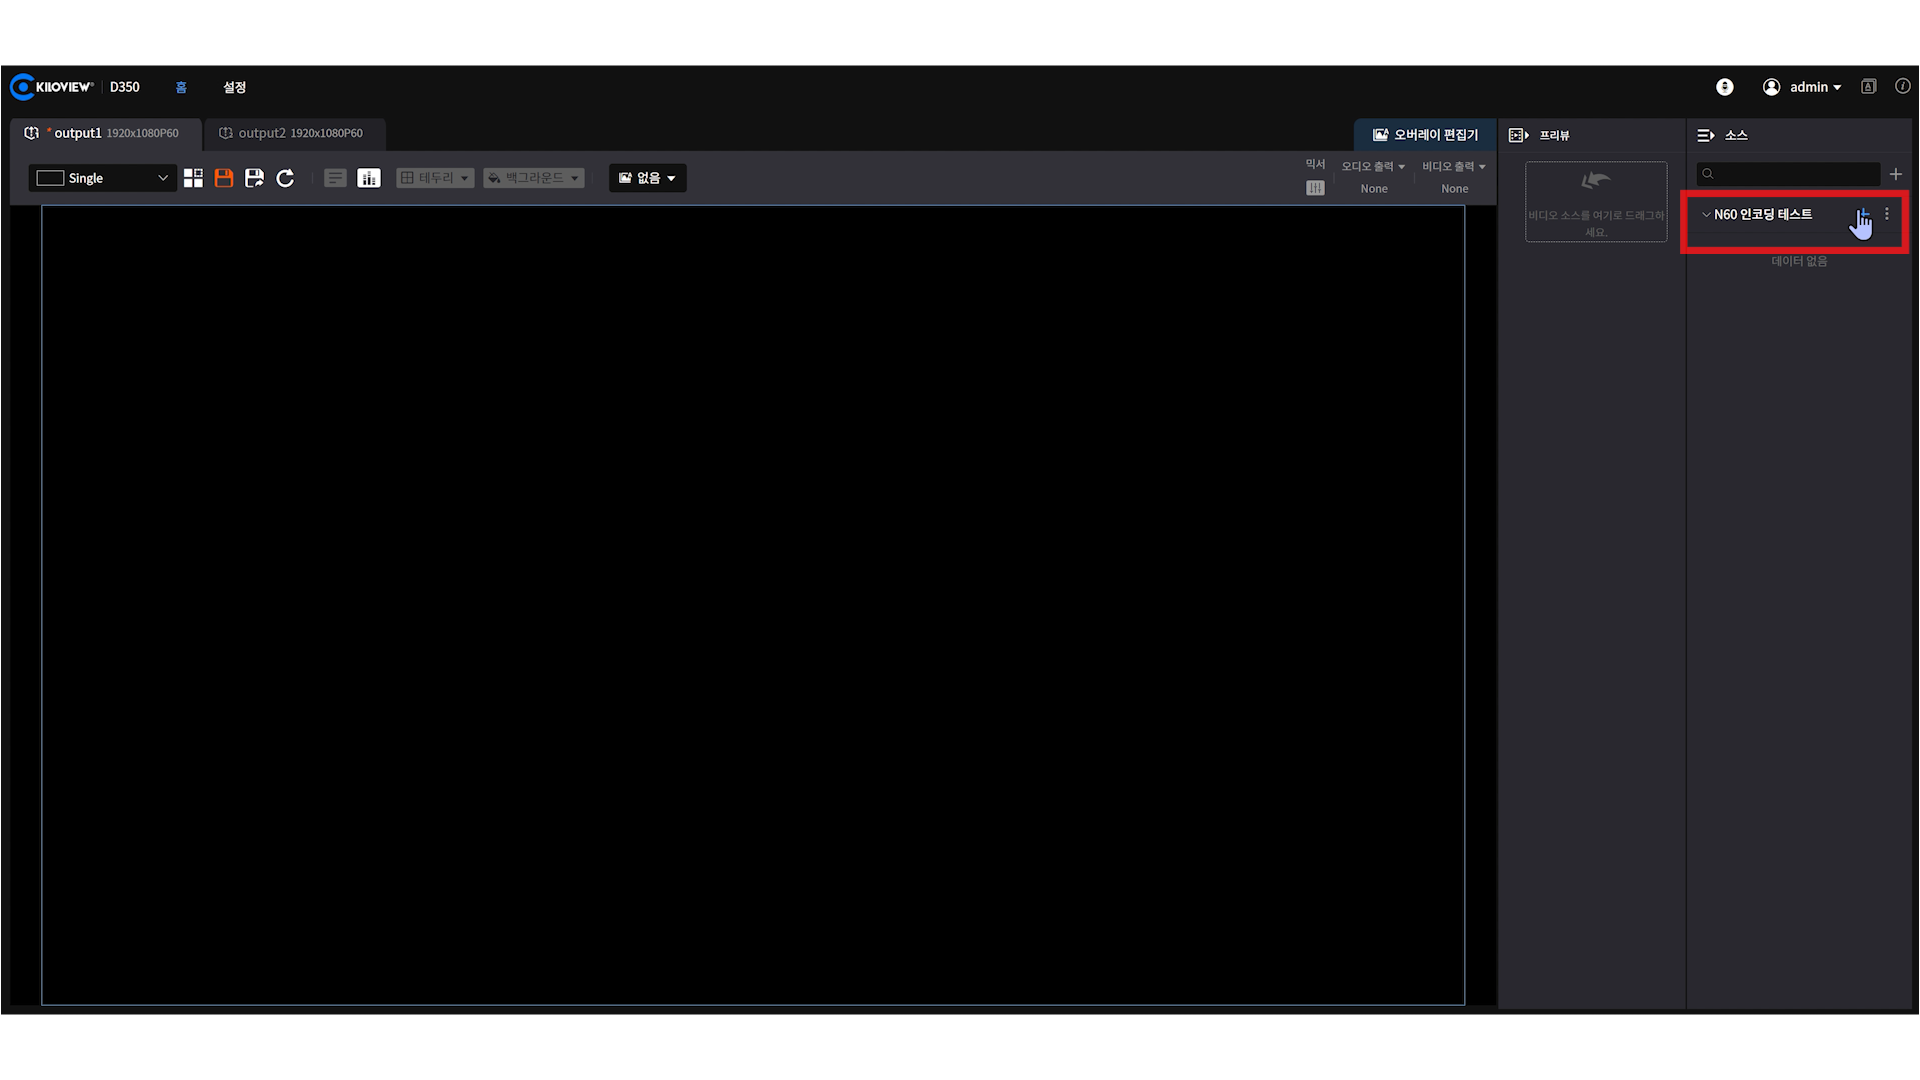Collapse the N60 인코딩 테스트 group
Screen dimensions: 1920x1080
coord(1706,215)
